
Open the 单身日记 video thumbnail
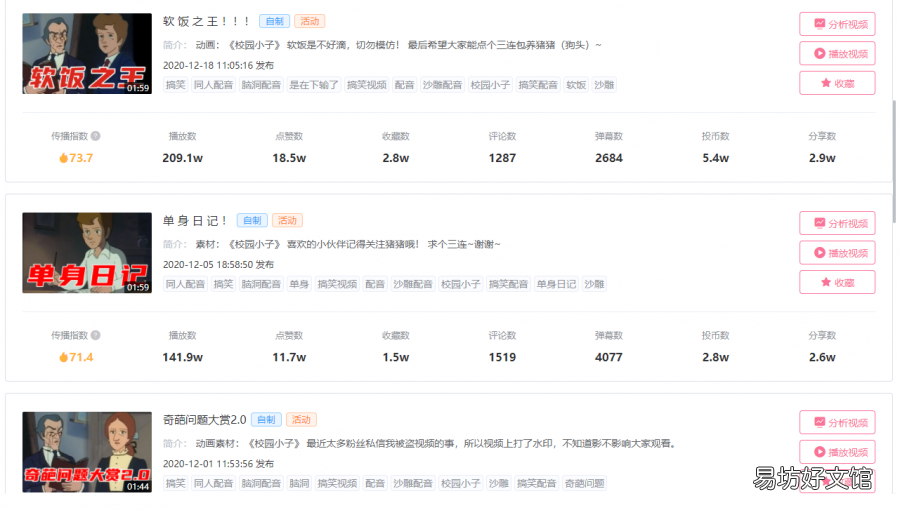[87, 253]
